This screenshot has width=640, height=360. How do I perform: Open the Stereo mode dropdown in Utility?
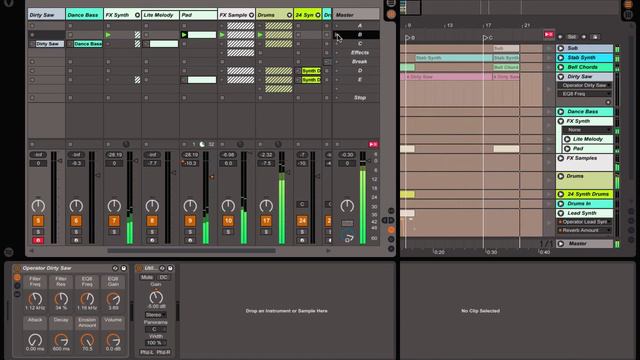tap(156, 315)
